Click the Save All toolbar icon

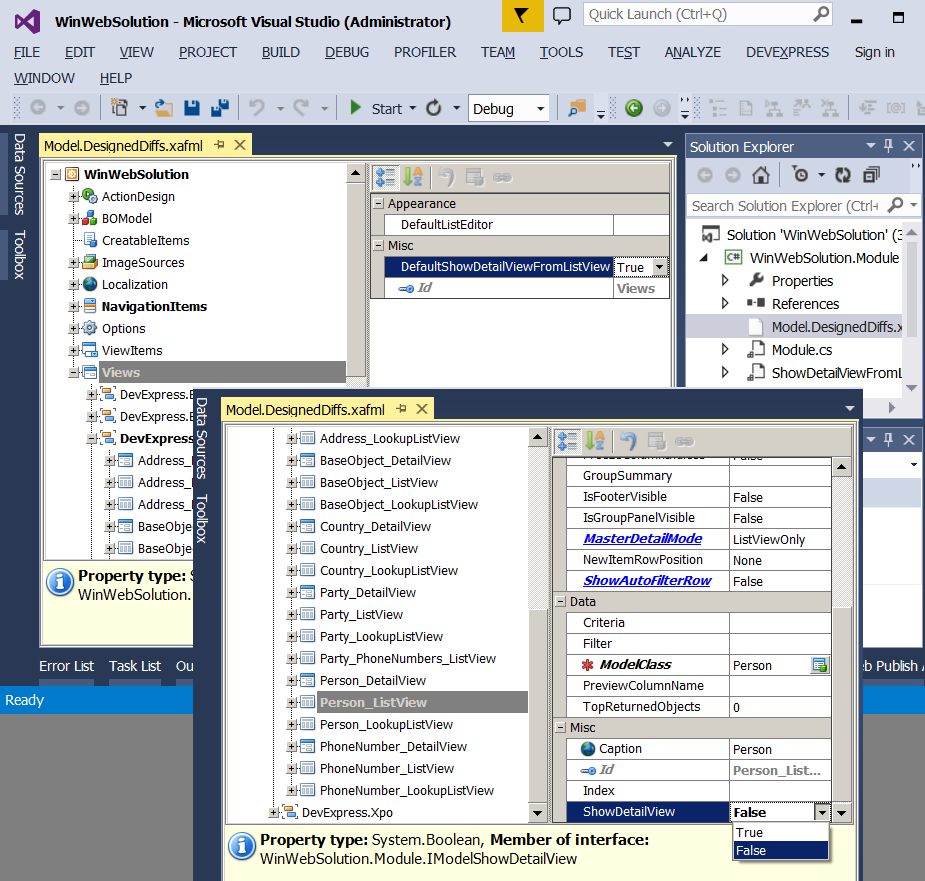pyautogui.click(x=220, y=108)
